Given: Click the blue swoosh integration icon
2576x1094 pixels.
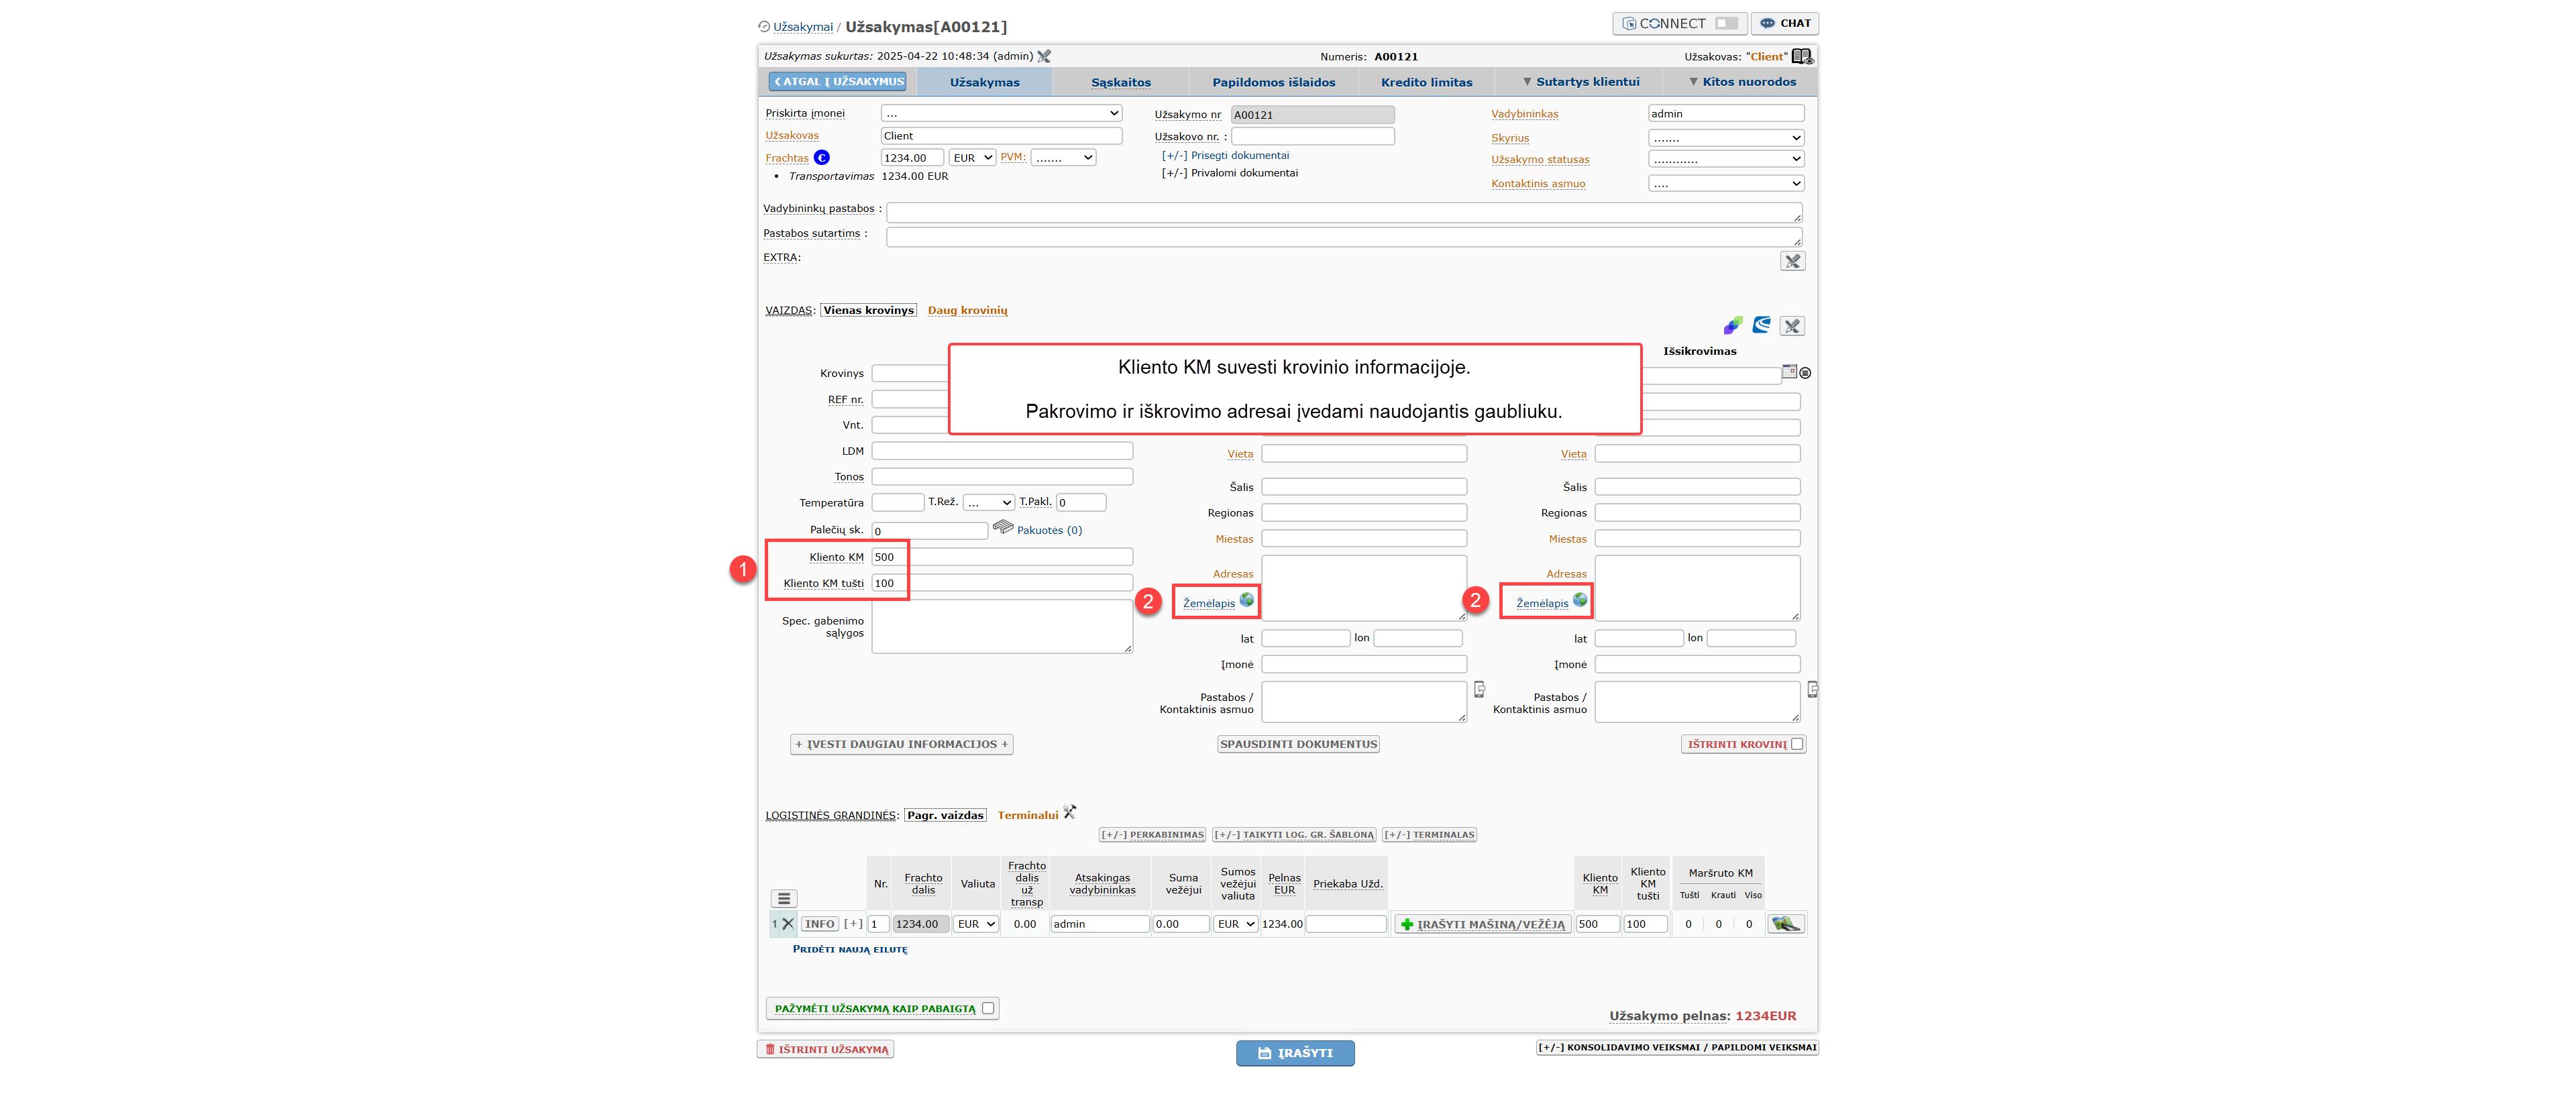Looking at the screenshot, I should (x=1762, y=326).
